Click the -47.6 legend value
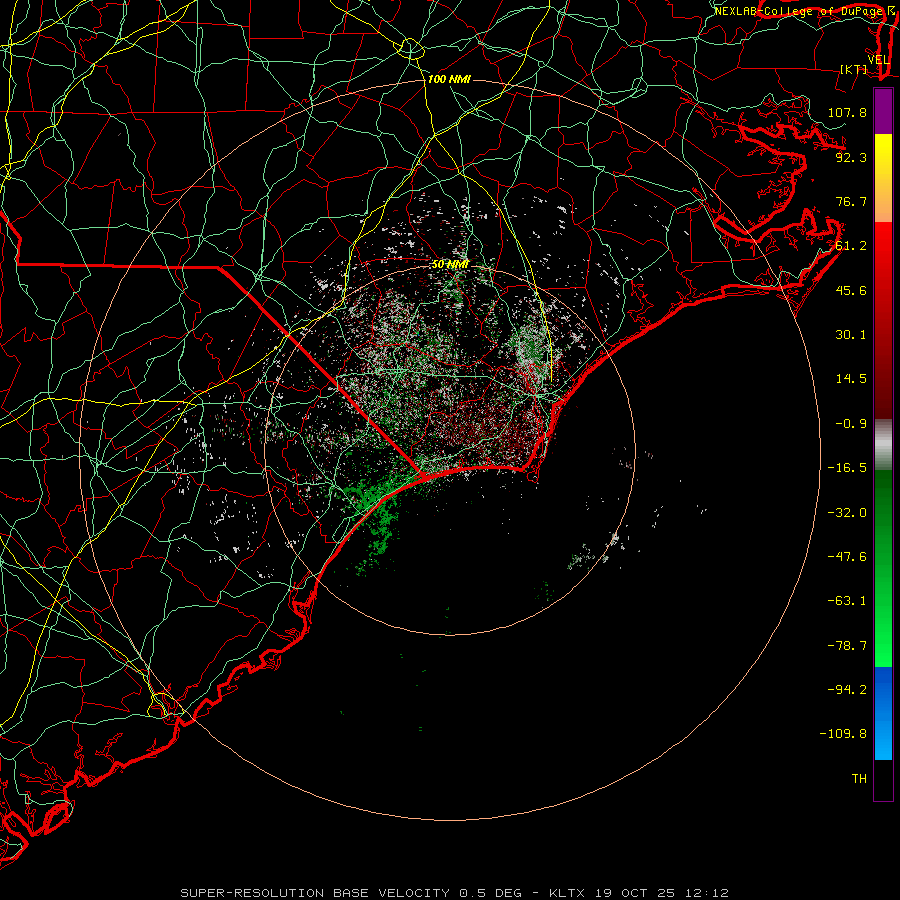This screenshot has width=900, height=900. (x=847, y=557)
